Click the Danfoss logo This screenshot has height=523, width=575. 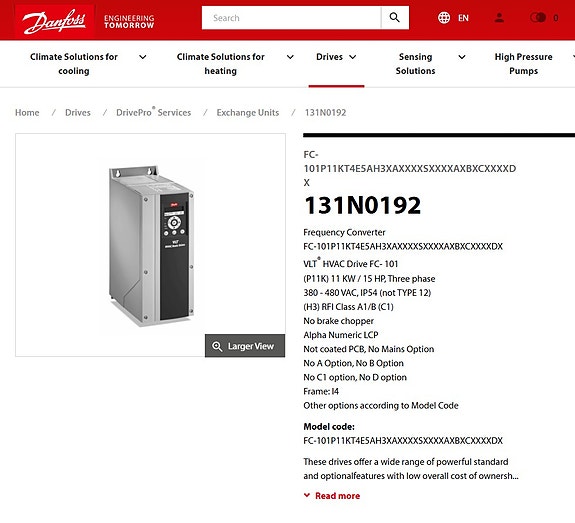[54, 21]
